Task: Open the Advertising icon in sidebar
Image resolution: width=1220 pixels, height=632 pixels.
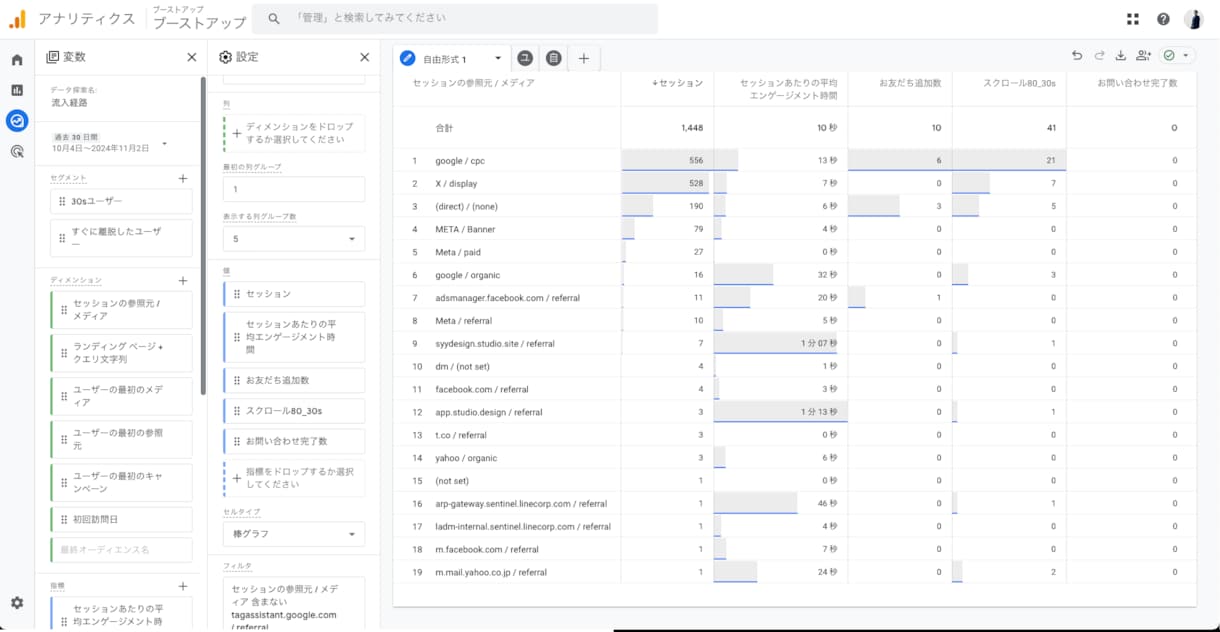Action: click(17, 152)
